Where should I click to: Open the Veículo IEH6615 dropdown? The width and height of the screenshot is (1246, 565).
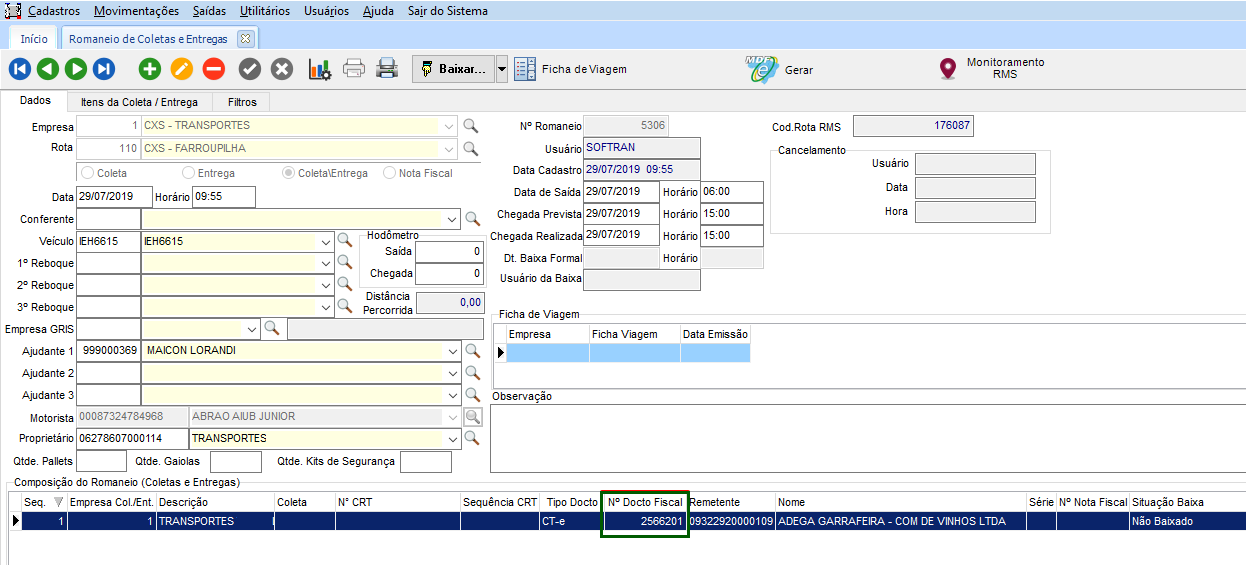tap(326, 241)
